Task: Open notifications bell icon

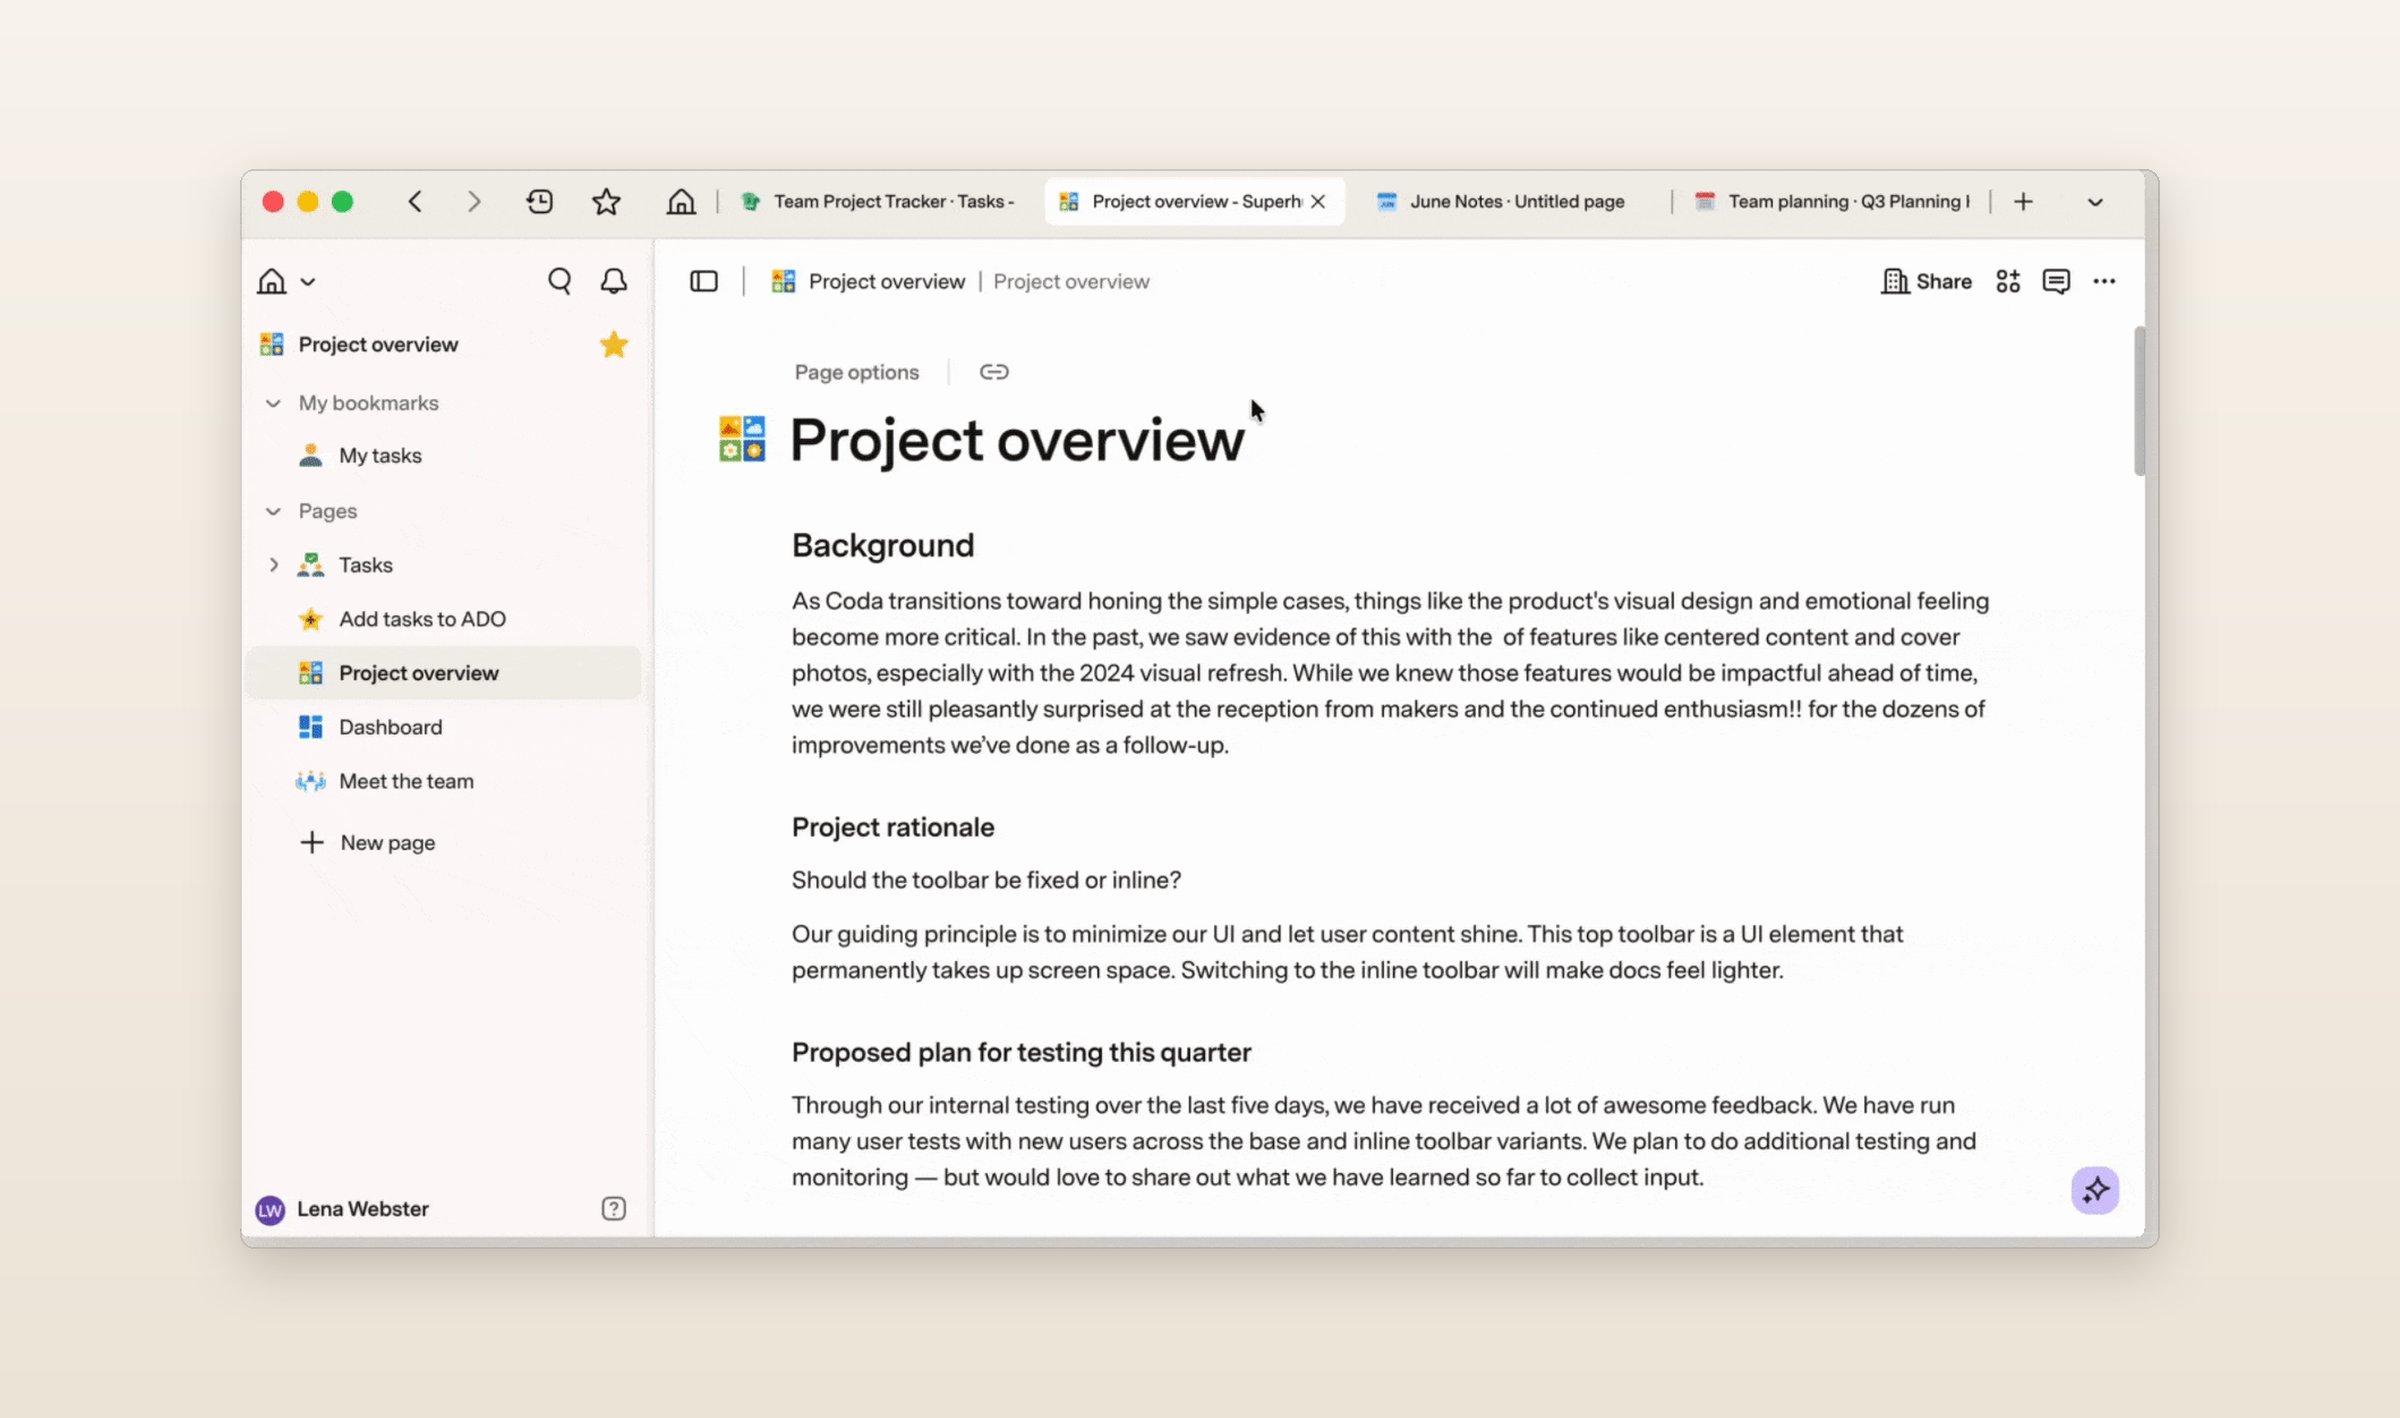Action: (614, 282)
